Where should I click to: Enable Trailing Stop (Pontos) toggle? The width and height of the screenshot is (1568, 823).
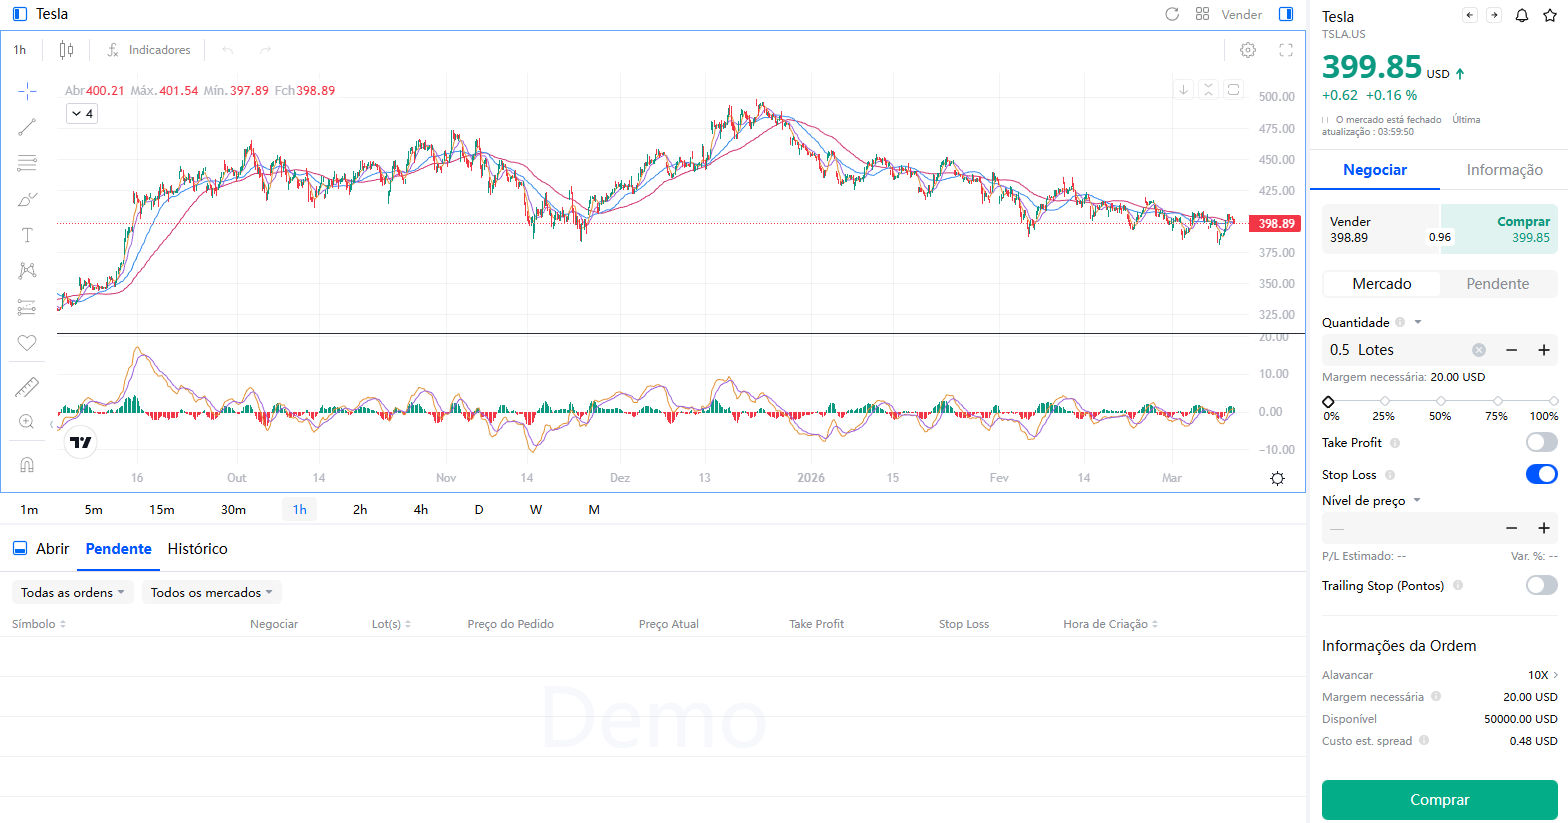click(x=1541, y=585)
